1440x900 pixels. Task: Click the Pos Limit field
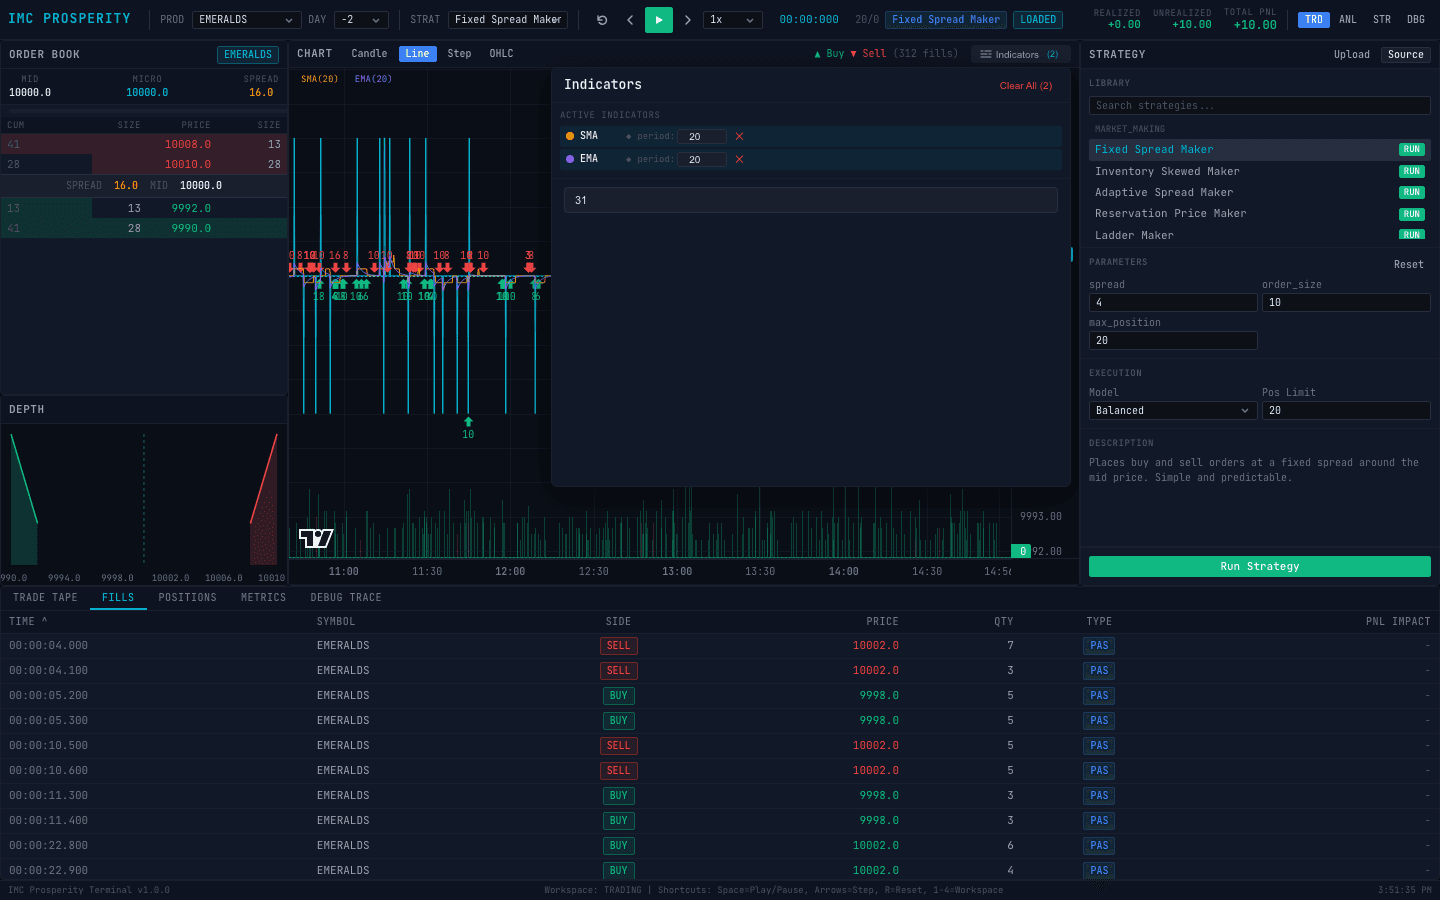tap(1346, 411)
